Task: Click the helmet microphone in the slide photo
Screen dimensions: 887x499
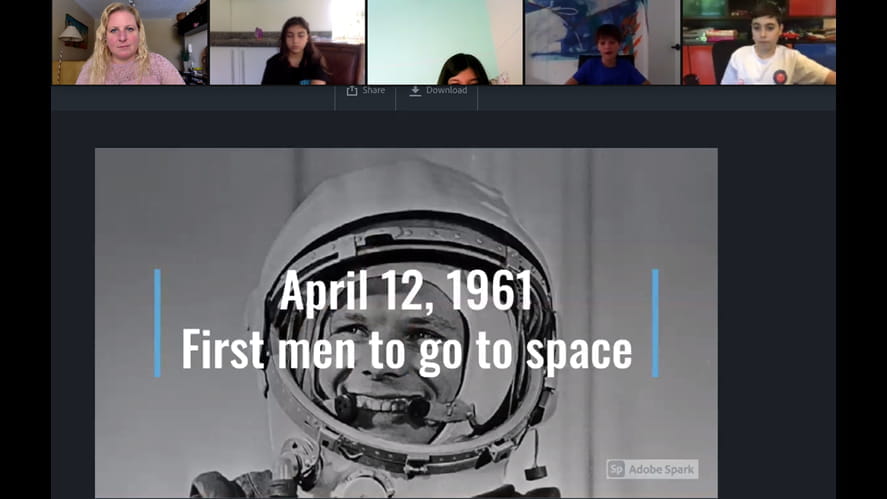Action: pyautogui.click(x=347, y=408)
